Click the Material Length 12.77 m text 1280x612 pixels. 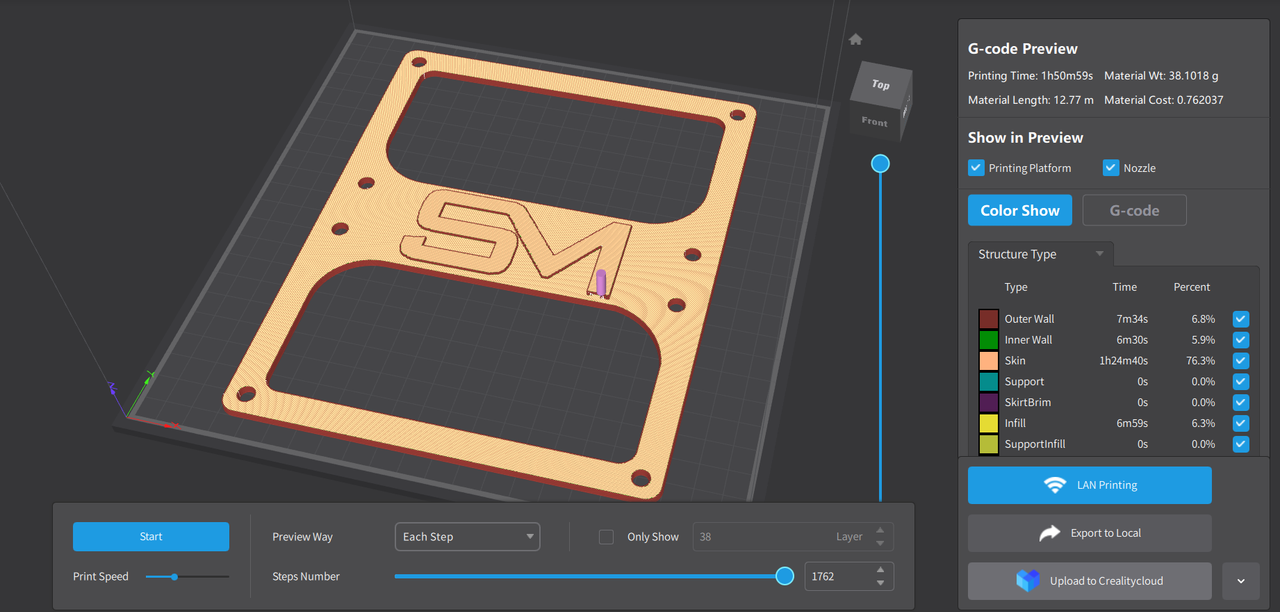[x=1031, y=100]
